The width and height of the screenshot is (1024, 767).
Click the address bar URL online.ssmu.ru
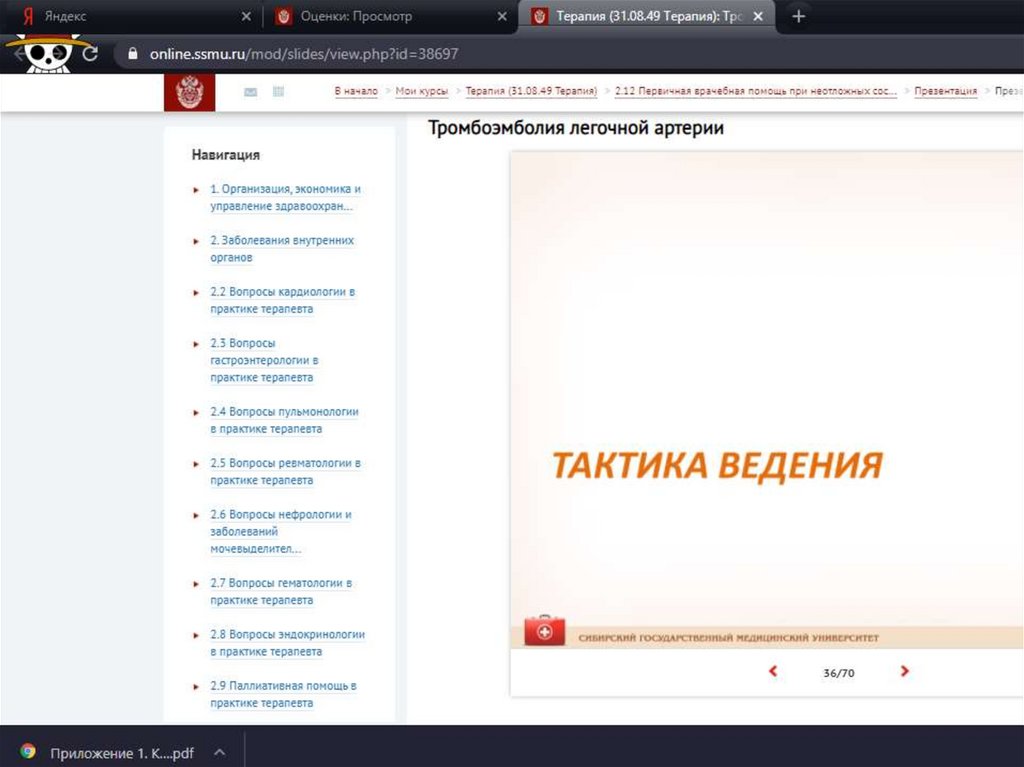coord(304,54)
